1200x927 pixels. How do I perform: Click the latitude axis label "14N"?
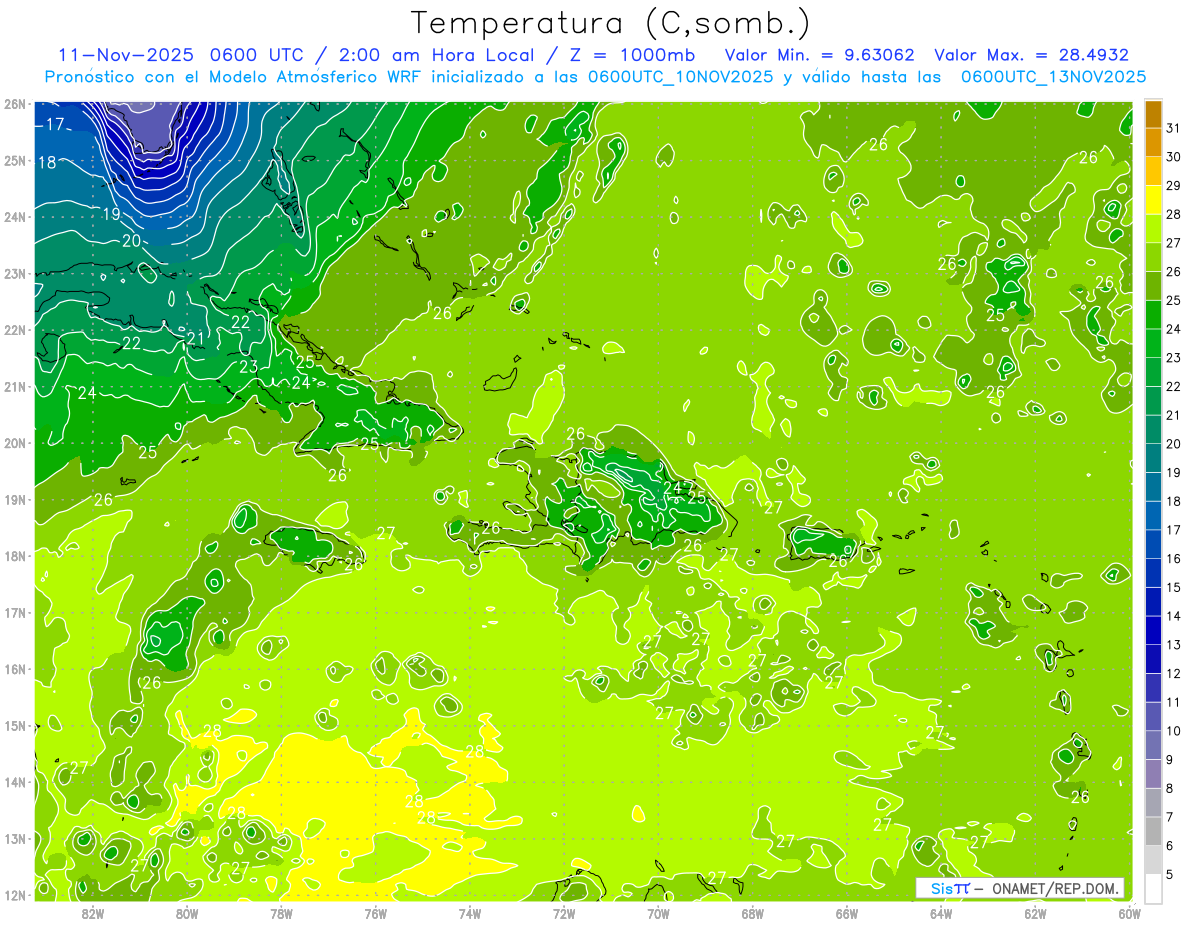[x=14, y=782]
